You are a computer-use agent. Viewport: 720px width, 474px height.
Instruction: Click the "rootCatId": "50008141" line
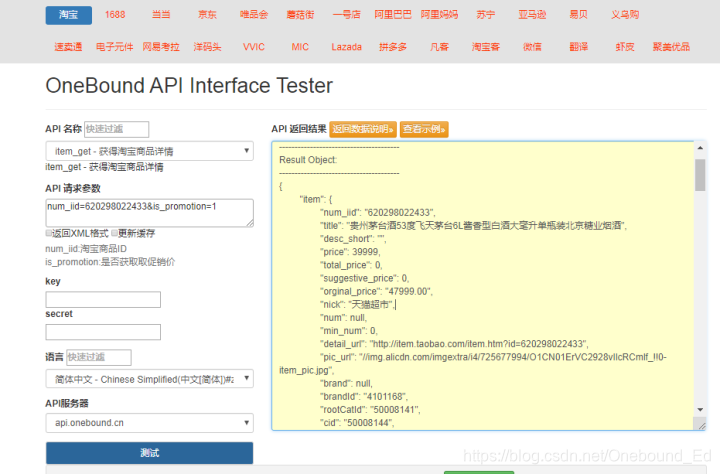pos(370,410)
